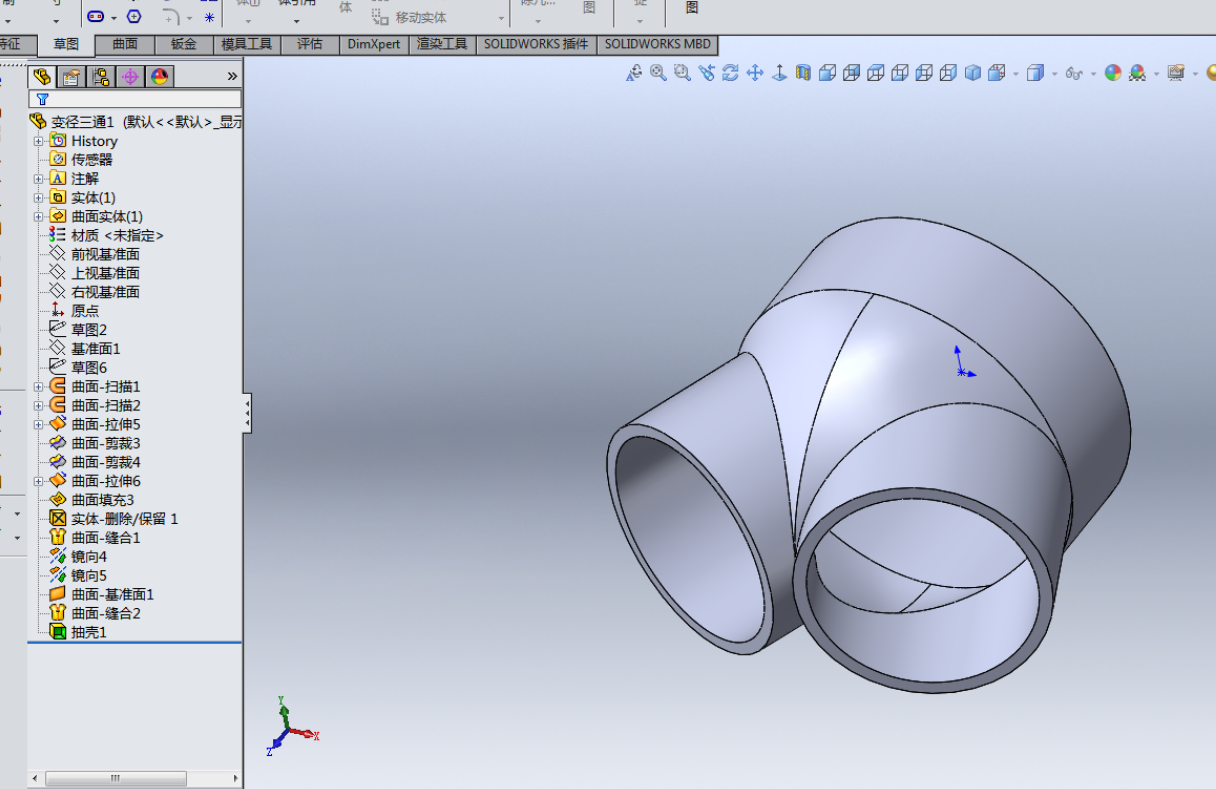The width and height of the screenshot is (1216, 789).
Task: Select the DisplayManager sphere icon
Action: [159, 76]
